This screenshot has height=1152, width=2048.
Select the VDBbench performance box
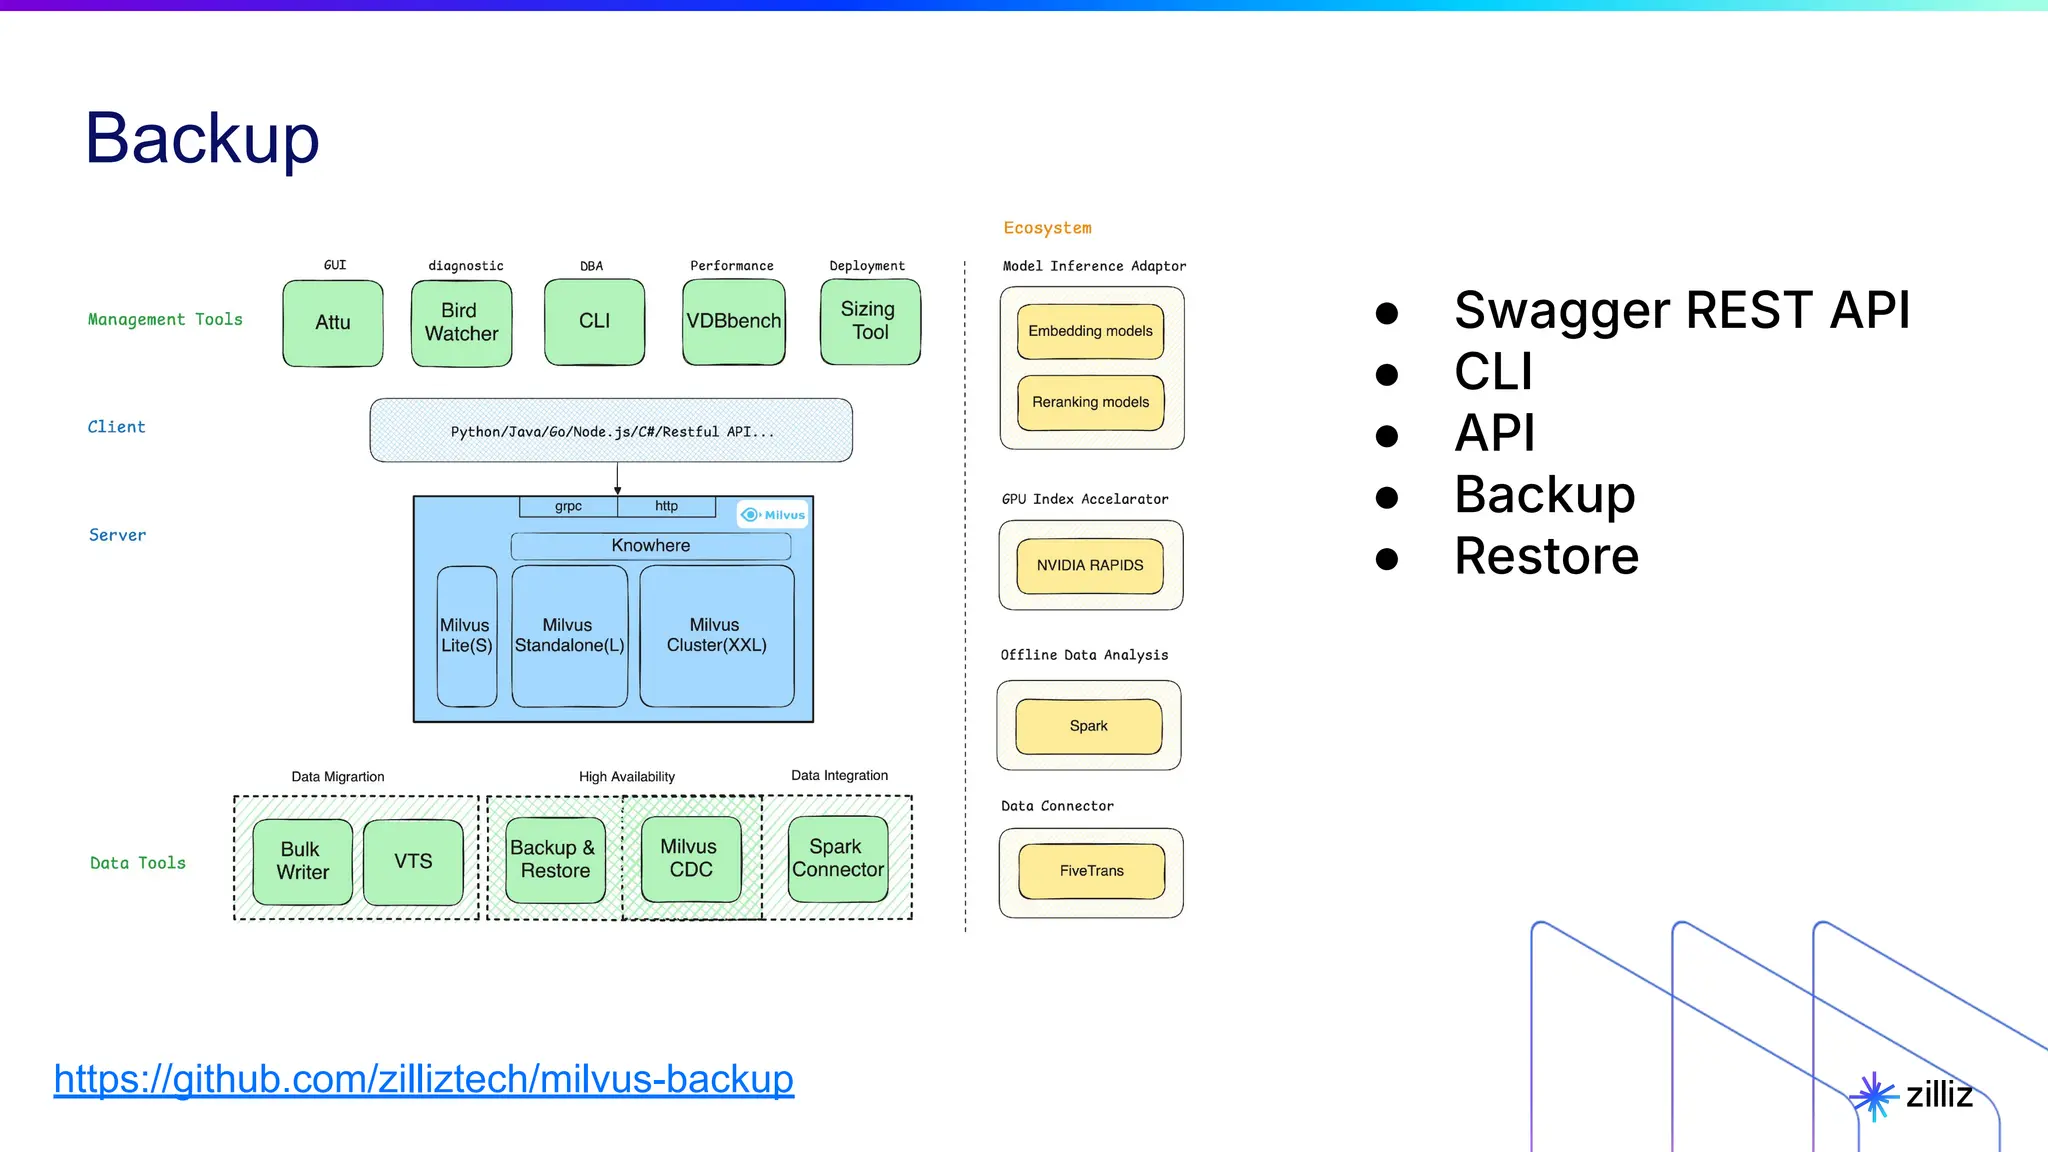point(733,322)
